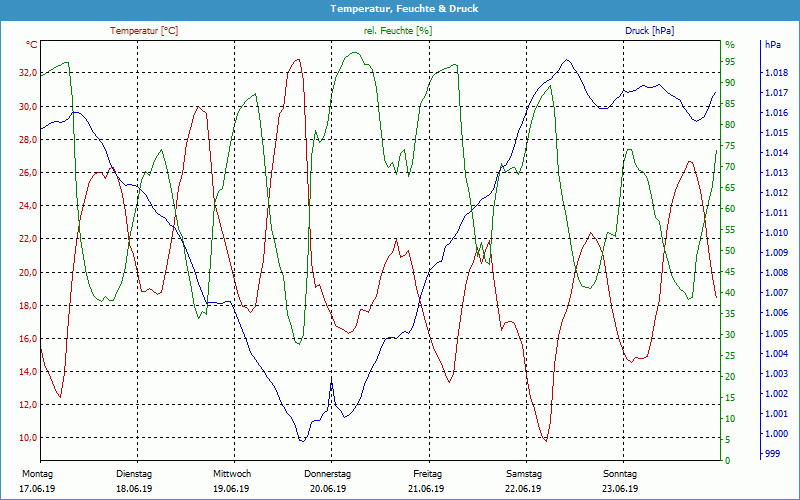Click the '75' humidity axis value
The image size is (800, 500).
730,146
